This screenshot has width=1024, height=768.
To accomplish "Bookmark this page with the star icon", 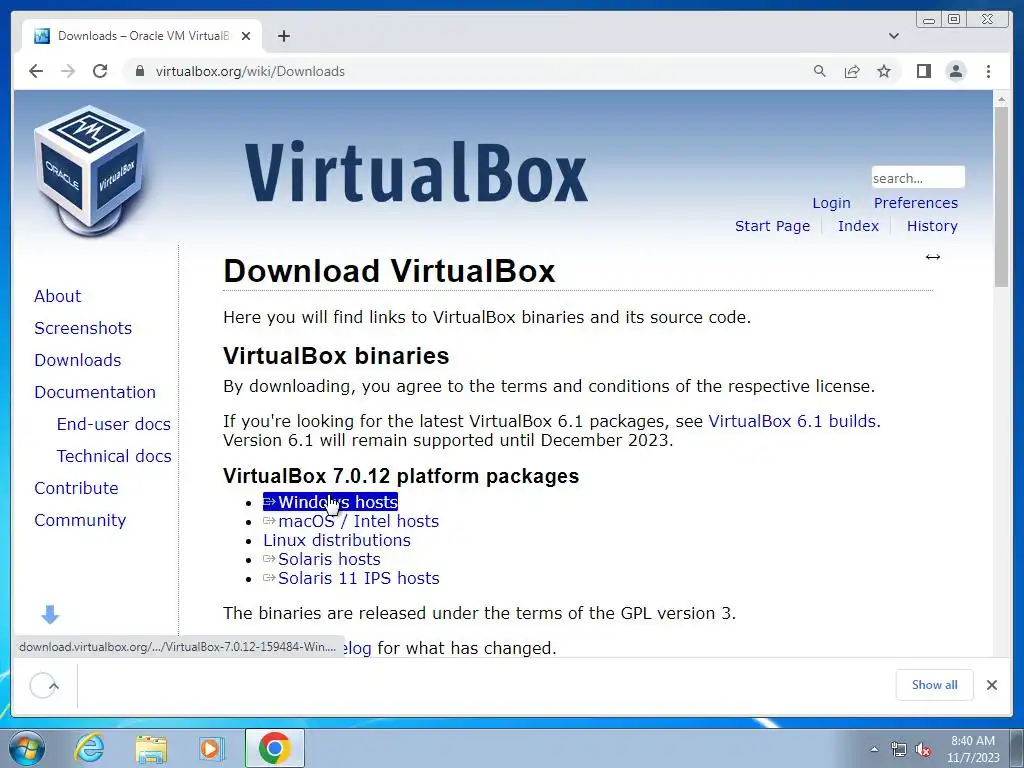I will pos(884,71).
